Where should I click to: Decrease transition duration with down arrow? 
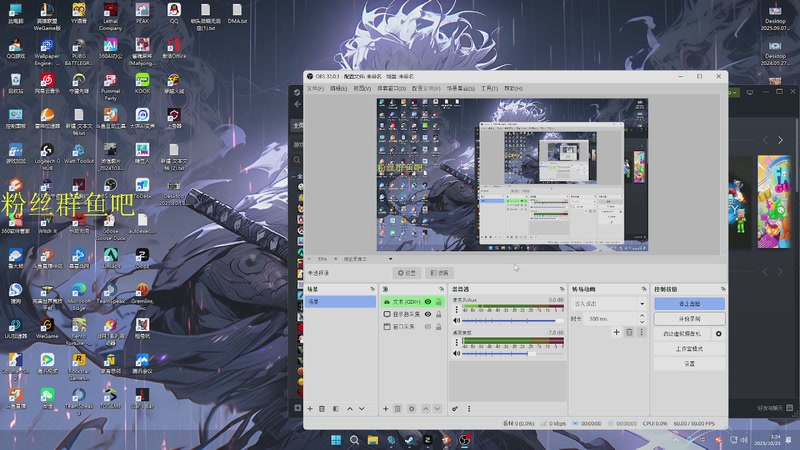[x=642, y=321]
